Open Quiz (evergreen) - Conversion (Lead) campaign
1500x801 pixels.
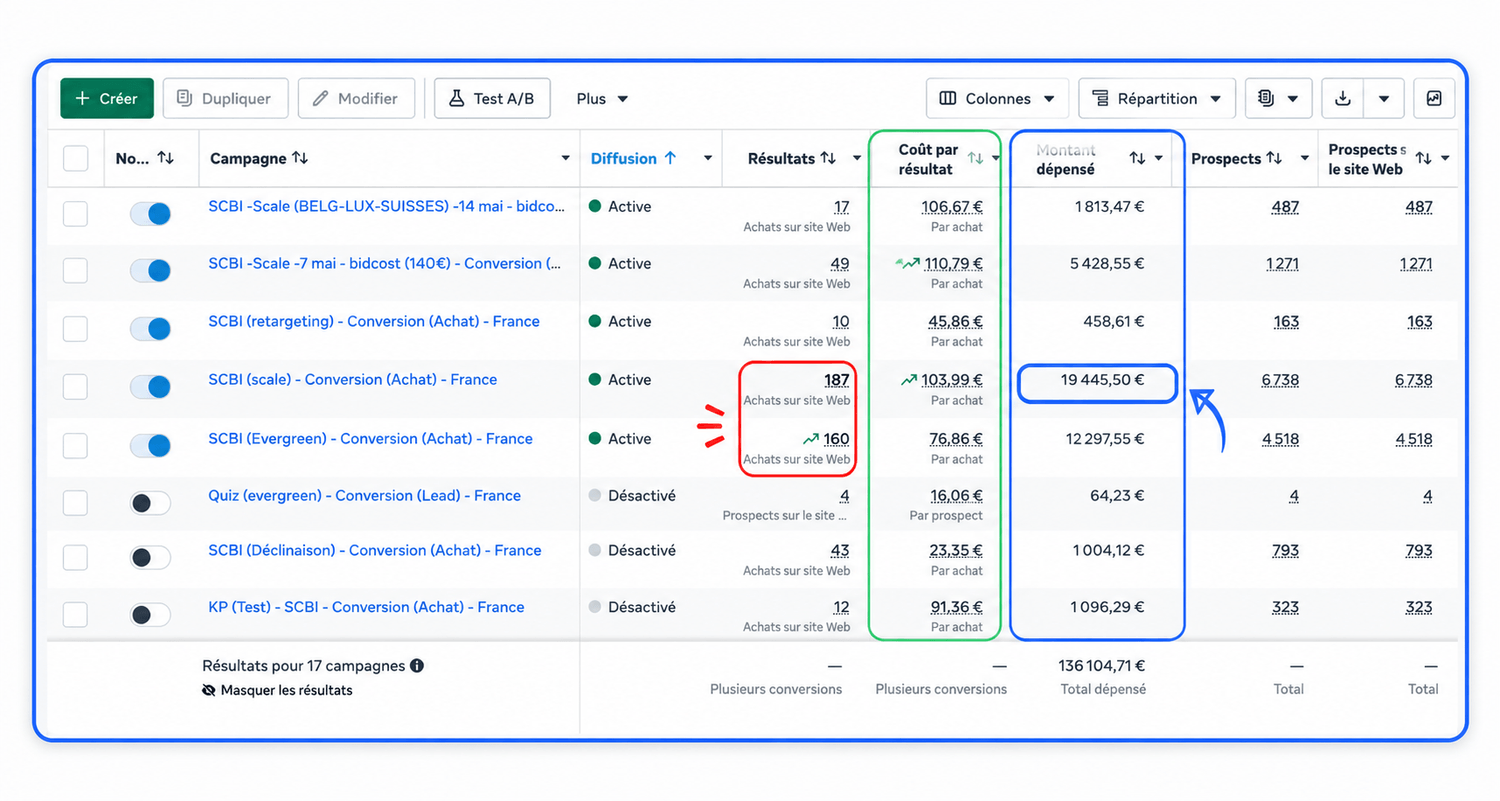365,496
